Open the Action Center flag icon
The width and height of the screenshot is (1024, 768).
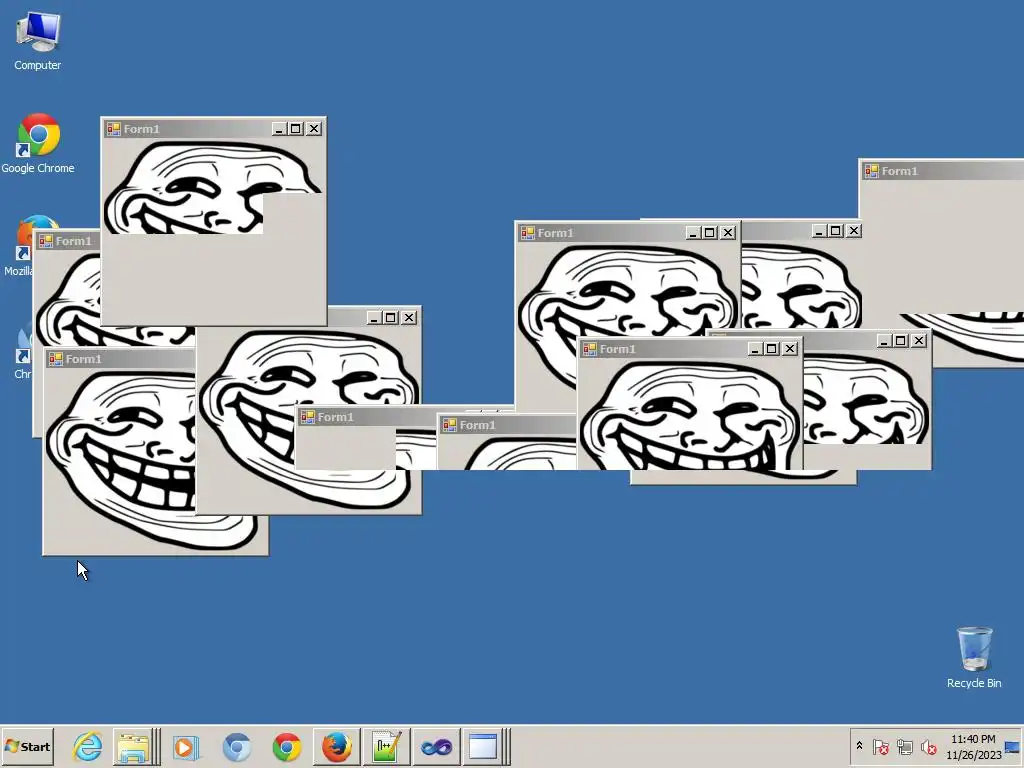point(880,746)
